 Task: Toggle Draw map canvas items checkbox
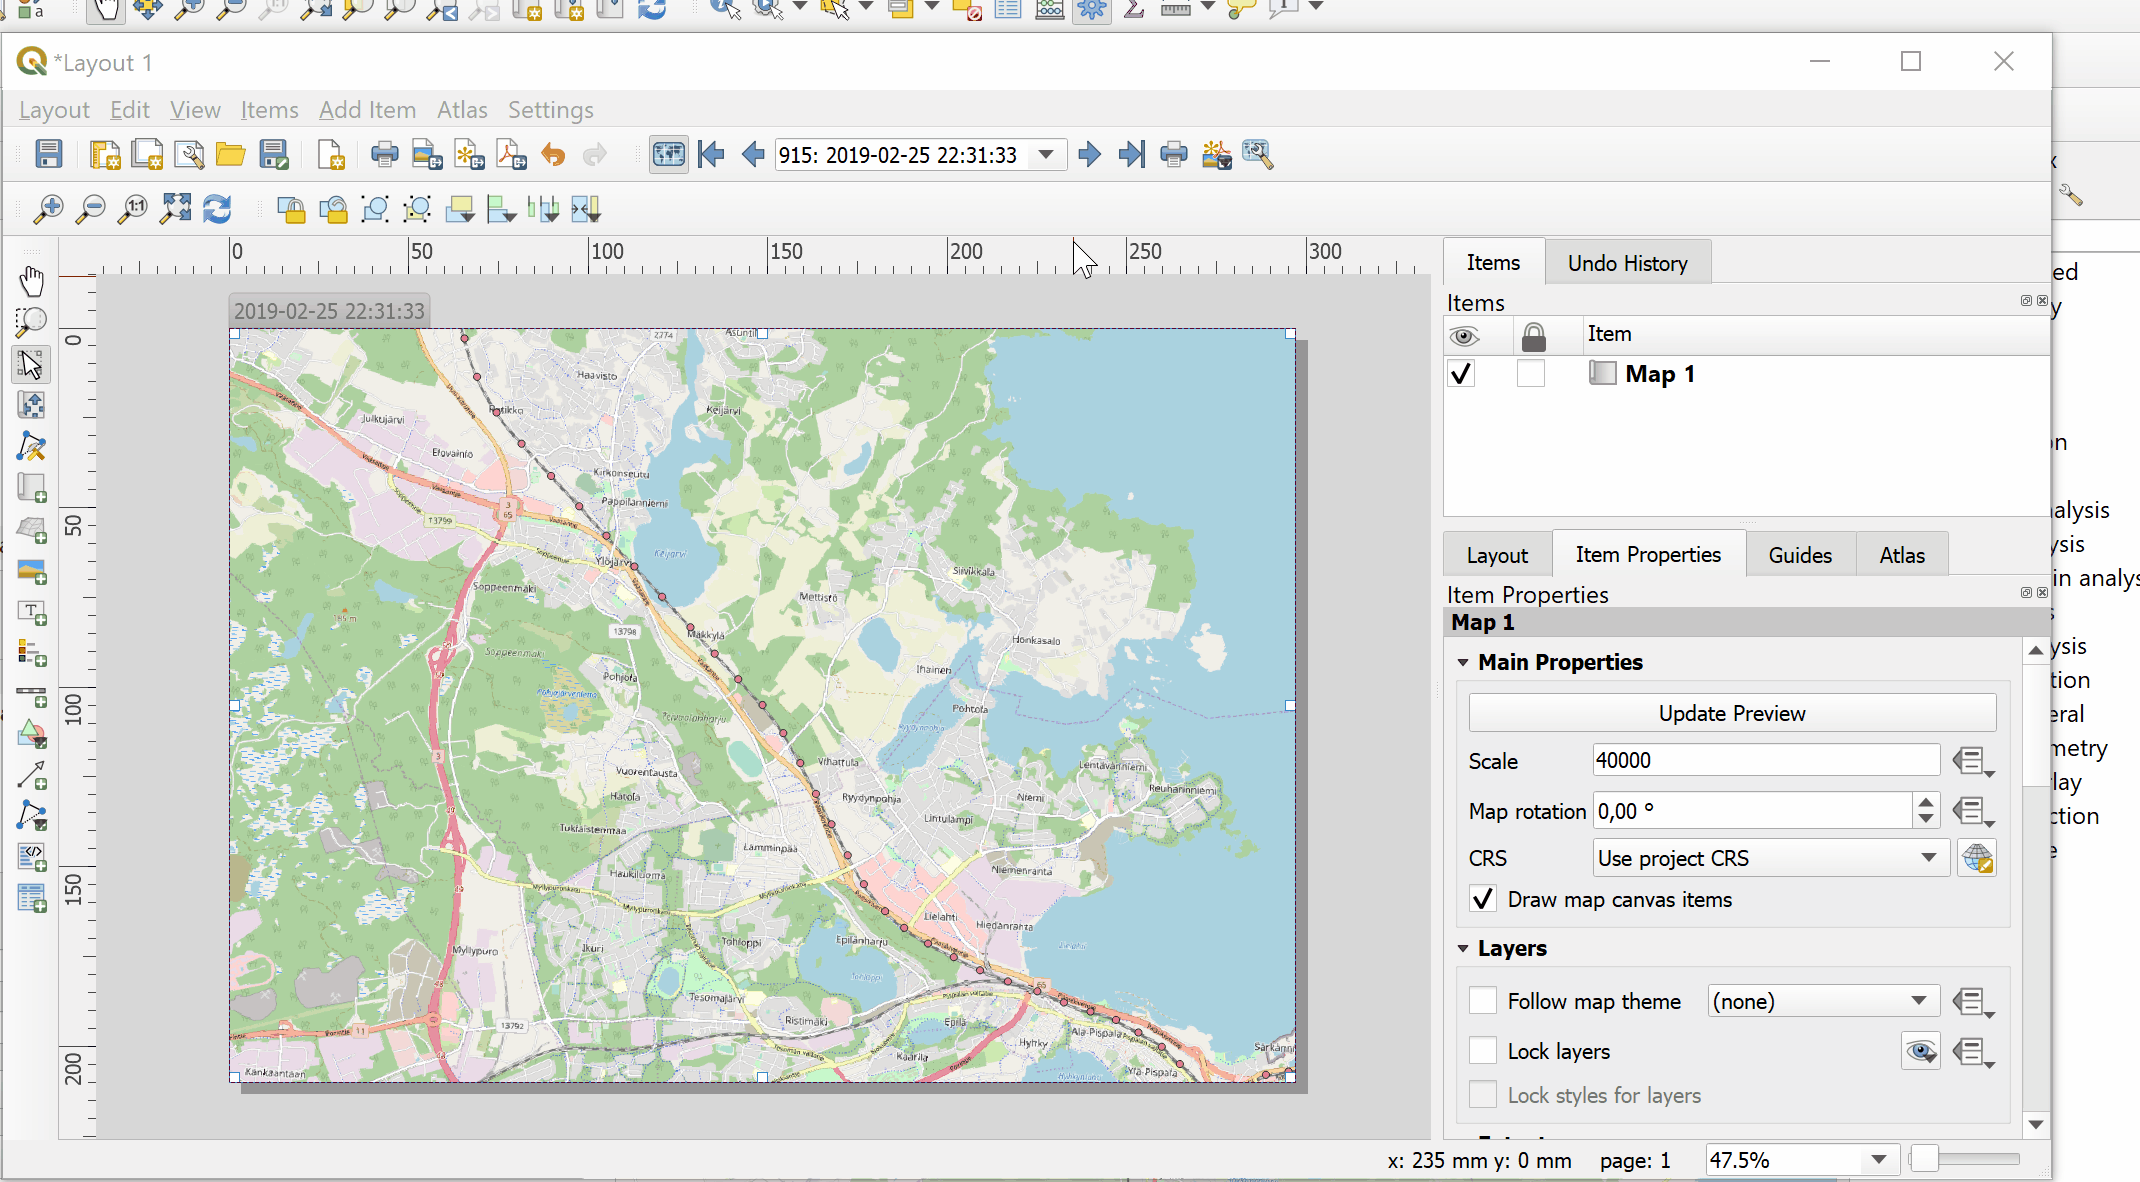[1483, 899]
